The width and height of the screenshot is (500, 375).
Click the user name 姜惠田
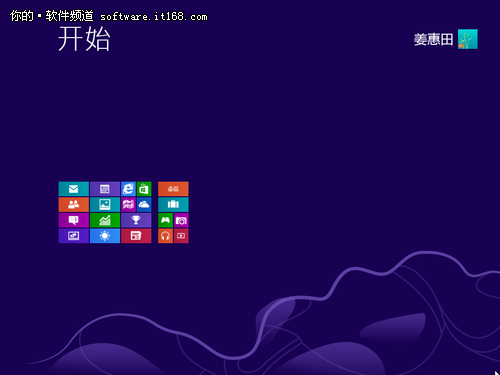433,40
